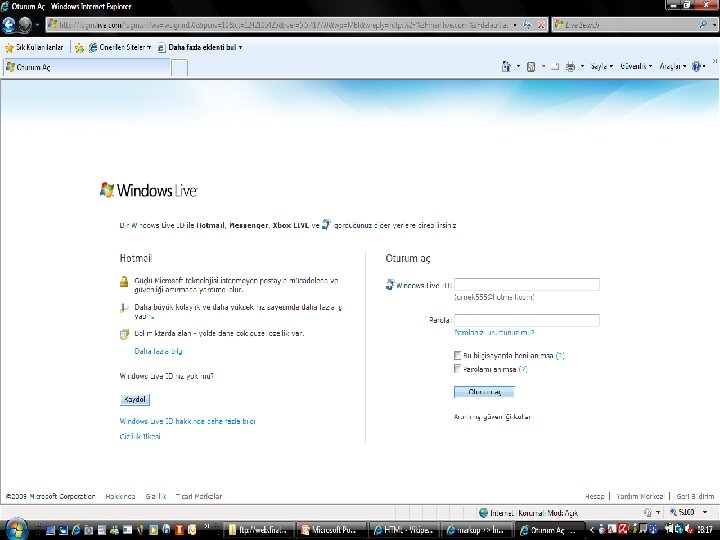Click the Oturum Aç sign-in button

[484, 392]
